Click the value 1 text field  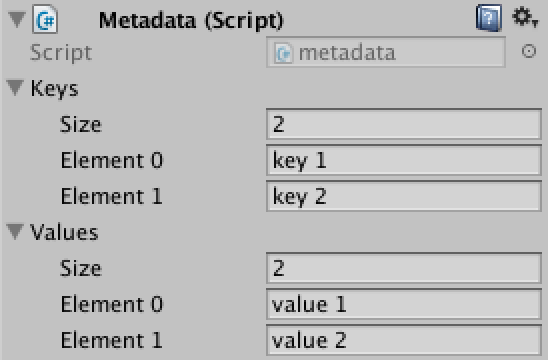pos(404,304)
